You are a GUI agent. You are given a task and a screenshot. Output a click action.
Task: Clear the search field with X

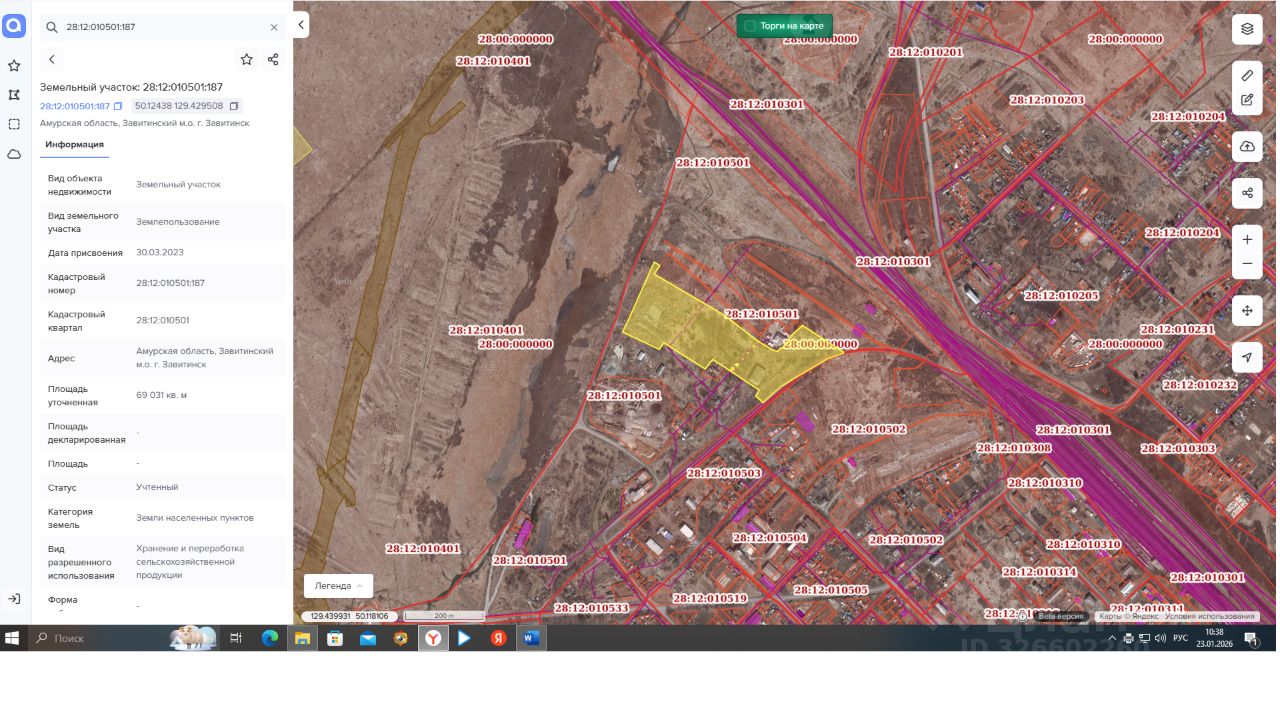pyautogui.click(x=274, y=28)
